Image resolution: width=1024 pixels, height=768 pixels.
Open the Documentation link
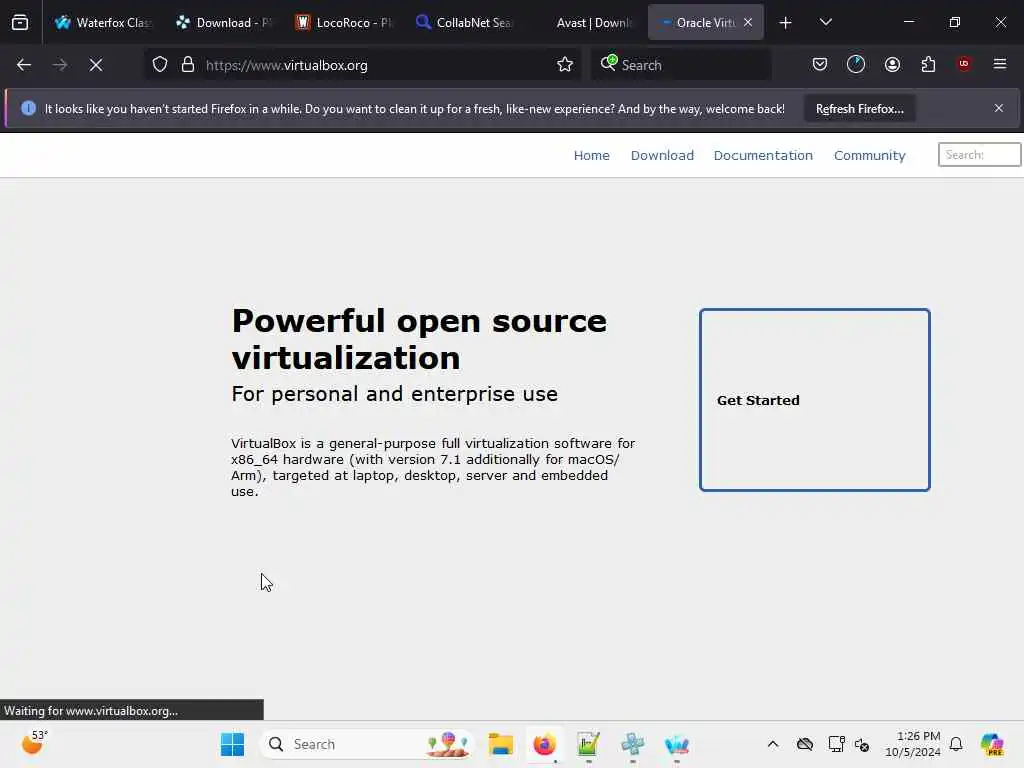(763, 155)
